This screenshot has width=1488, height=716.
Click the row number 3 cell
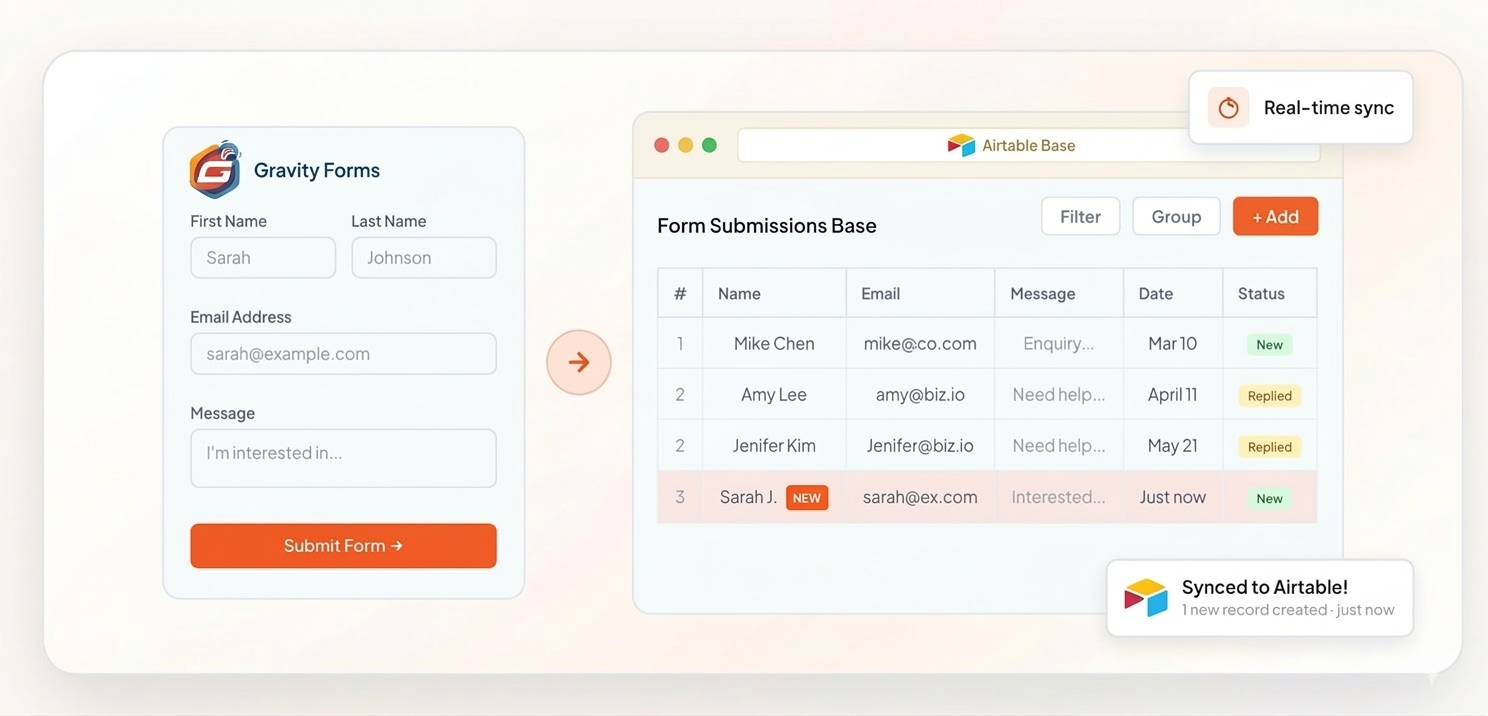click(680, 497)
